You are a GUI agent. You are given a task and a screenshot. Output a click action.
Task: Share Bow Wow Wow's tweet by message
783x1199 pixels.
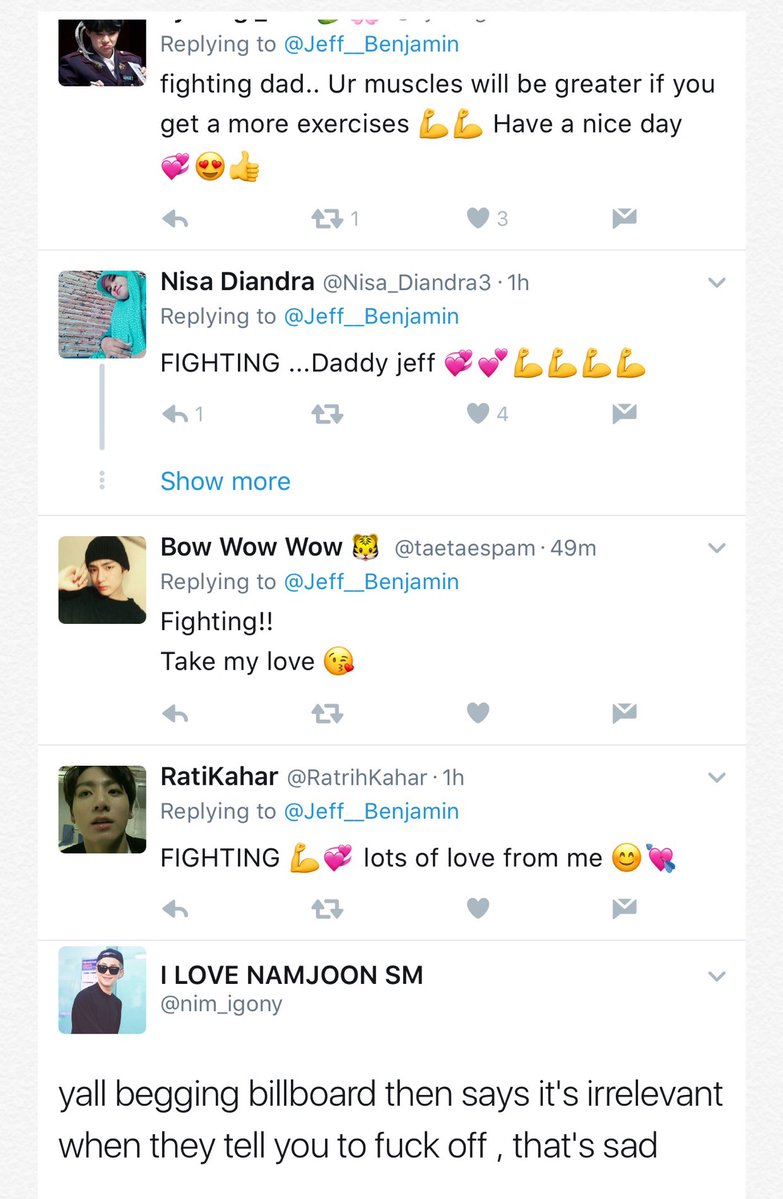point(625,713)
